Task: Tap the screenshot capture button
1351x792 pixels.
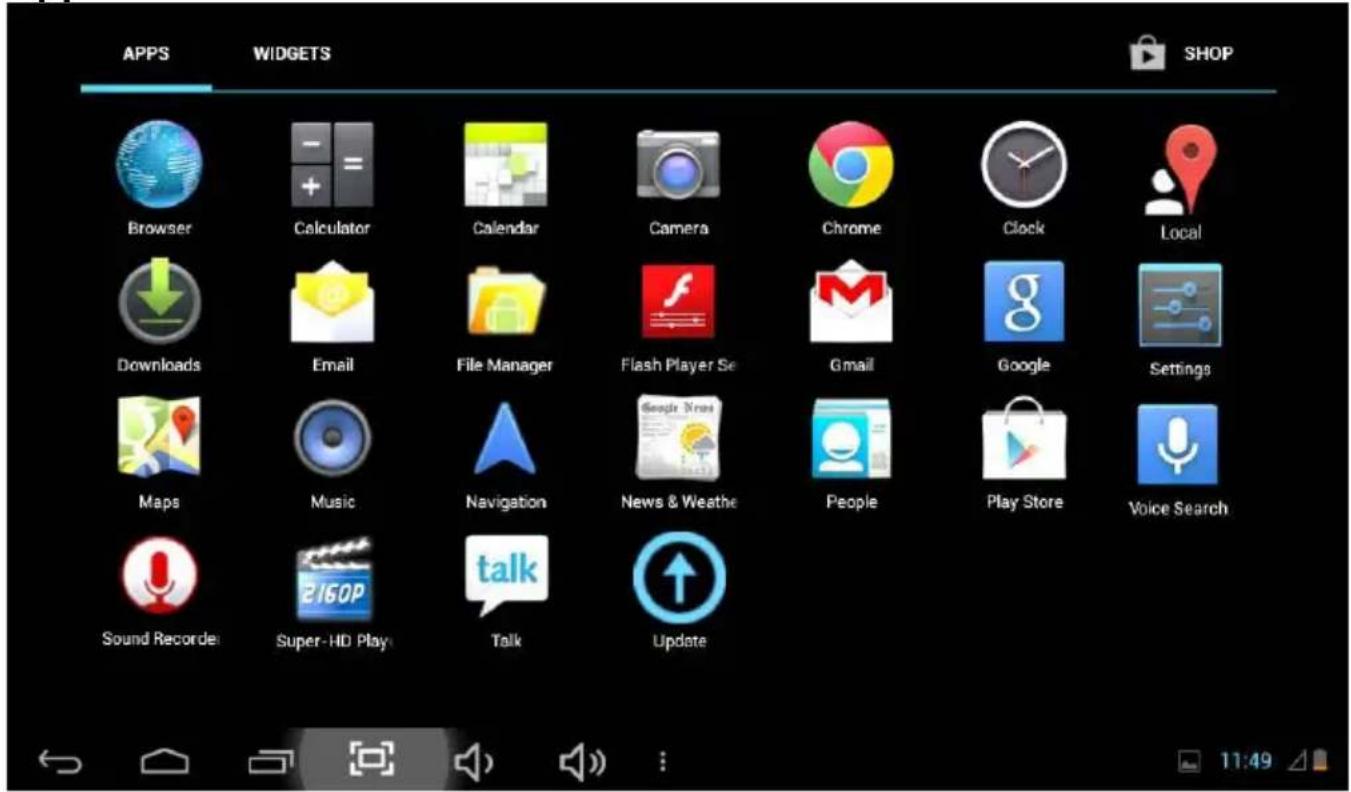Action: 372,759
